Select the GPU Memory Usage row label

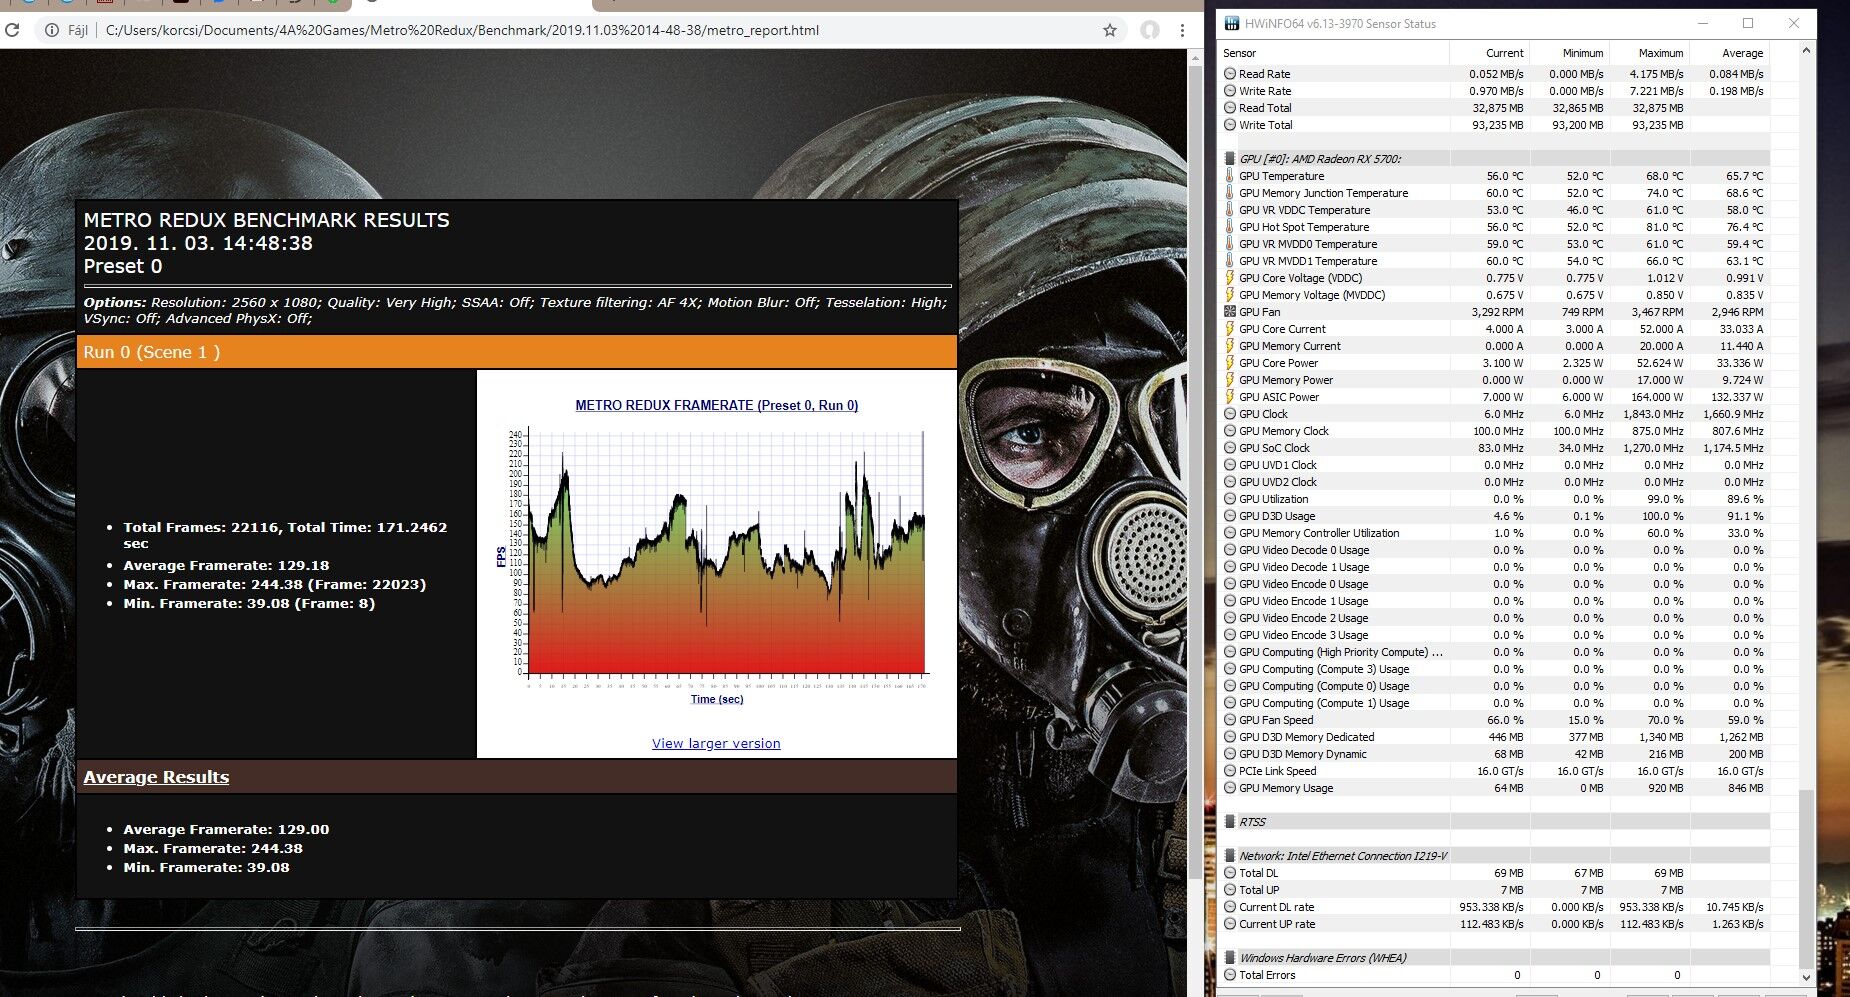click(x=1286, y=788)
